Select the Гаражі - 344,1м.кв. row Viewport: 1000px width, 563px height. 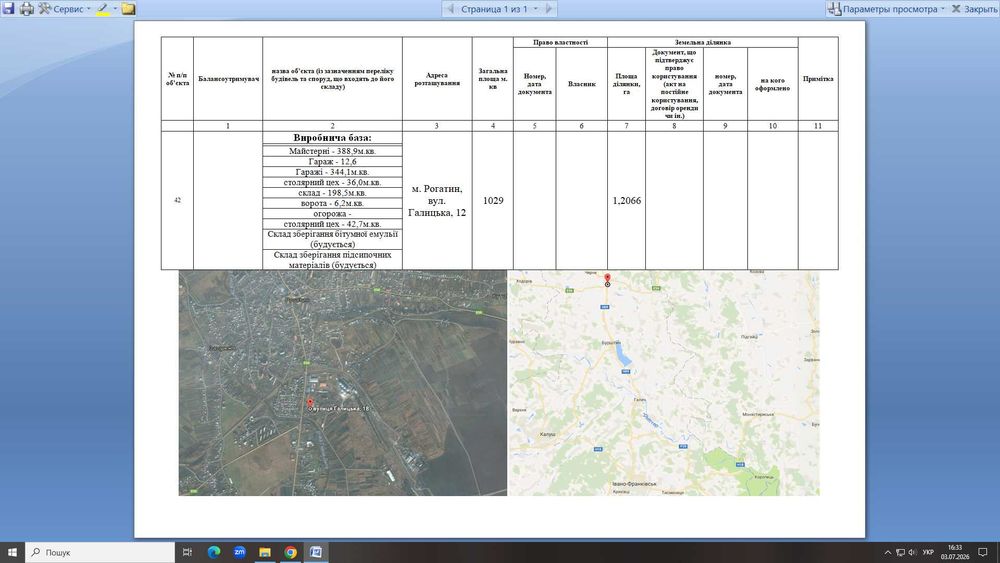coord(332,172)
